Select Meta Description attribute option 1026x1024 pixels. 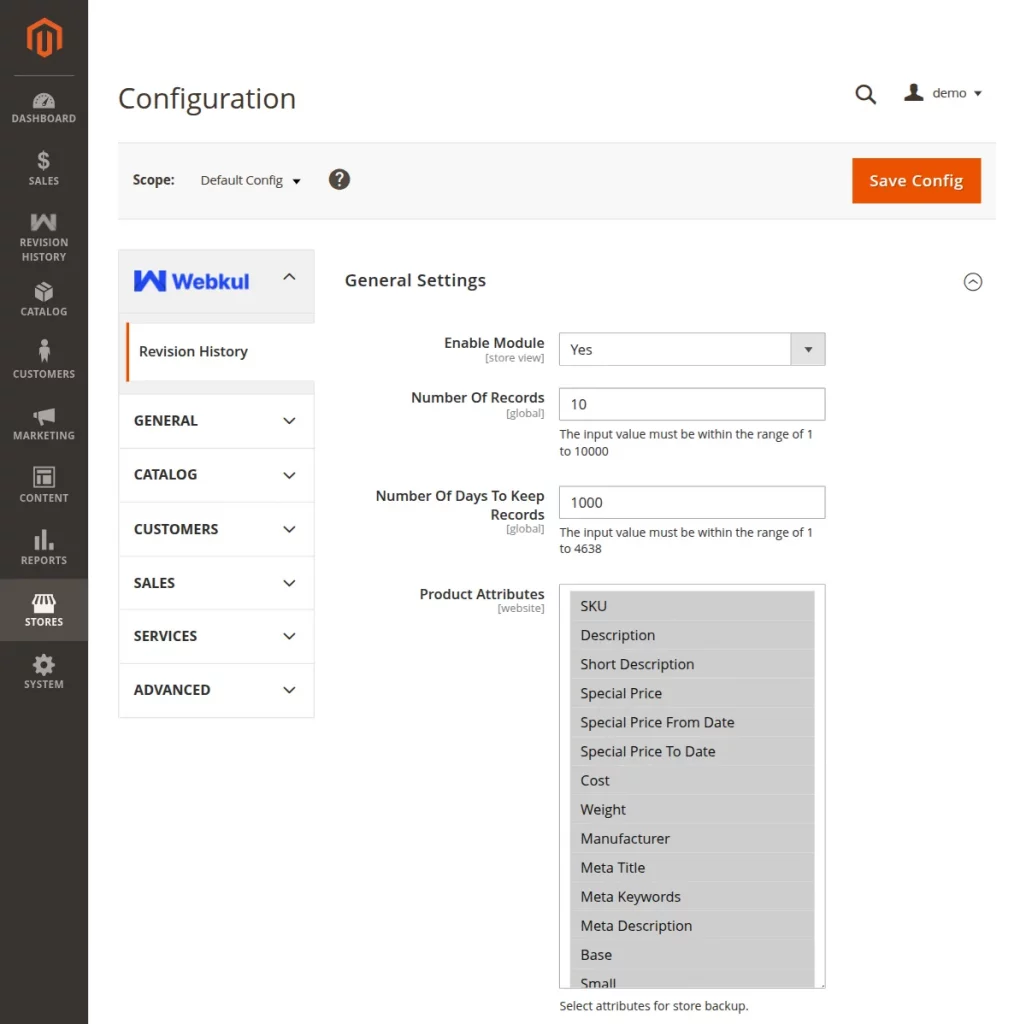[692, 927]
